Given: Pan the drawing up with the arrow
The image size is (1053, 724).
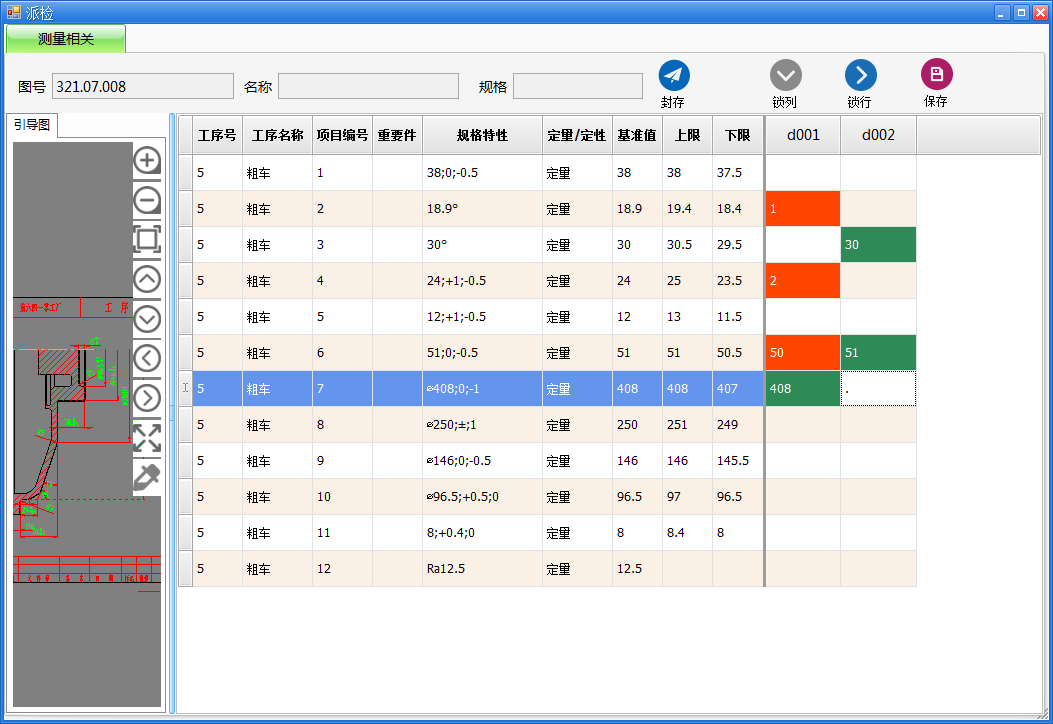Looking at the screenshot, I should tap(147, 279).
